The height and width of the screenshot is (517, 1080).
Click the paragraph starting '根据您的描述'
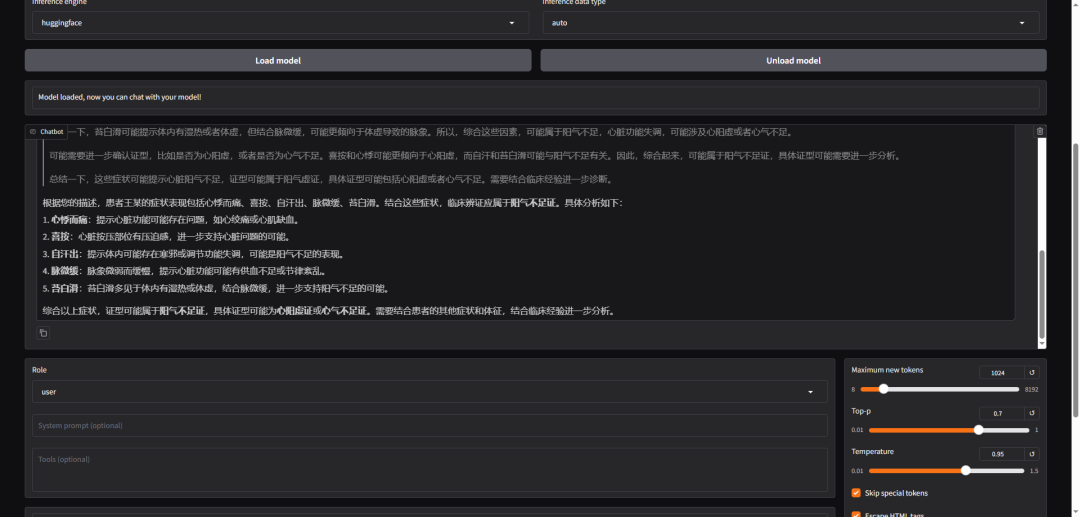[x=333, y=203]
